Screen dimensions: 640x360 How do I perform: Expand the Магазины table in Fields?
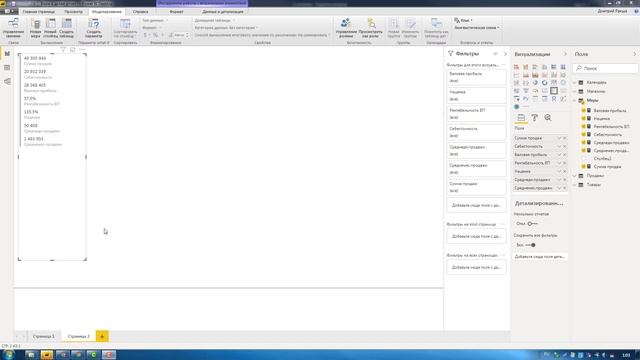tap(575, 91)
